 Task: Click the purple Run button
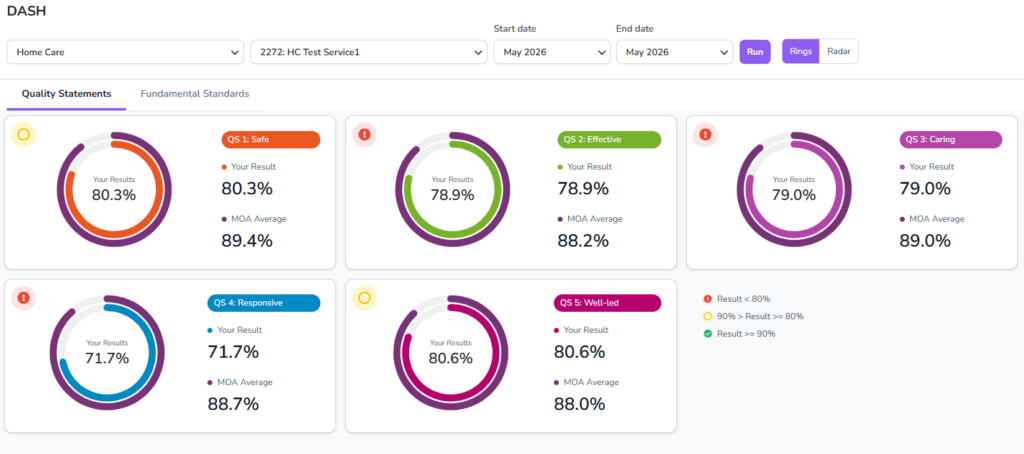coord(755,52)
